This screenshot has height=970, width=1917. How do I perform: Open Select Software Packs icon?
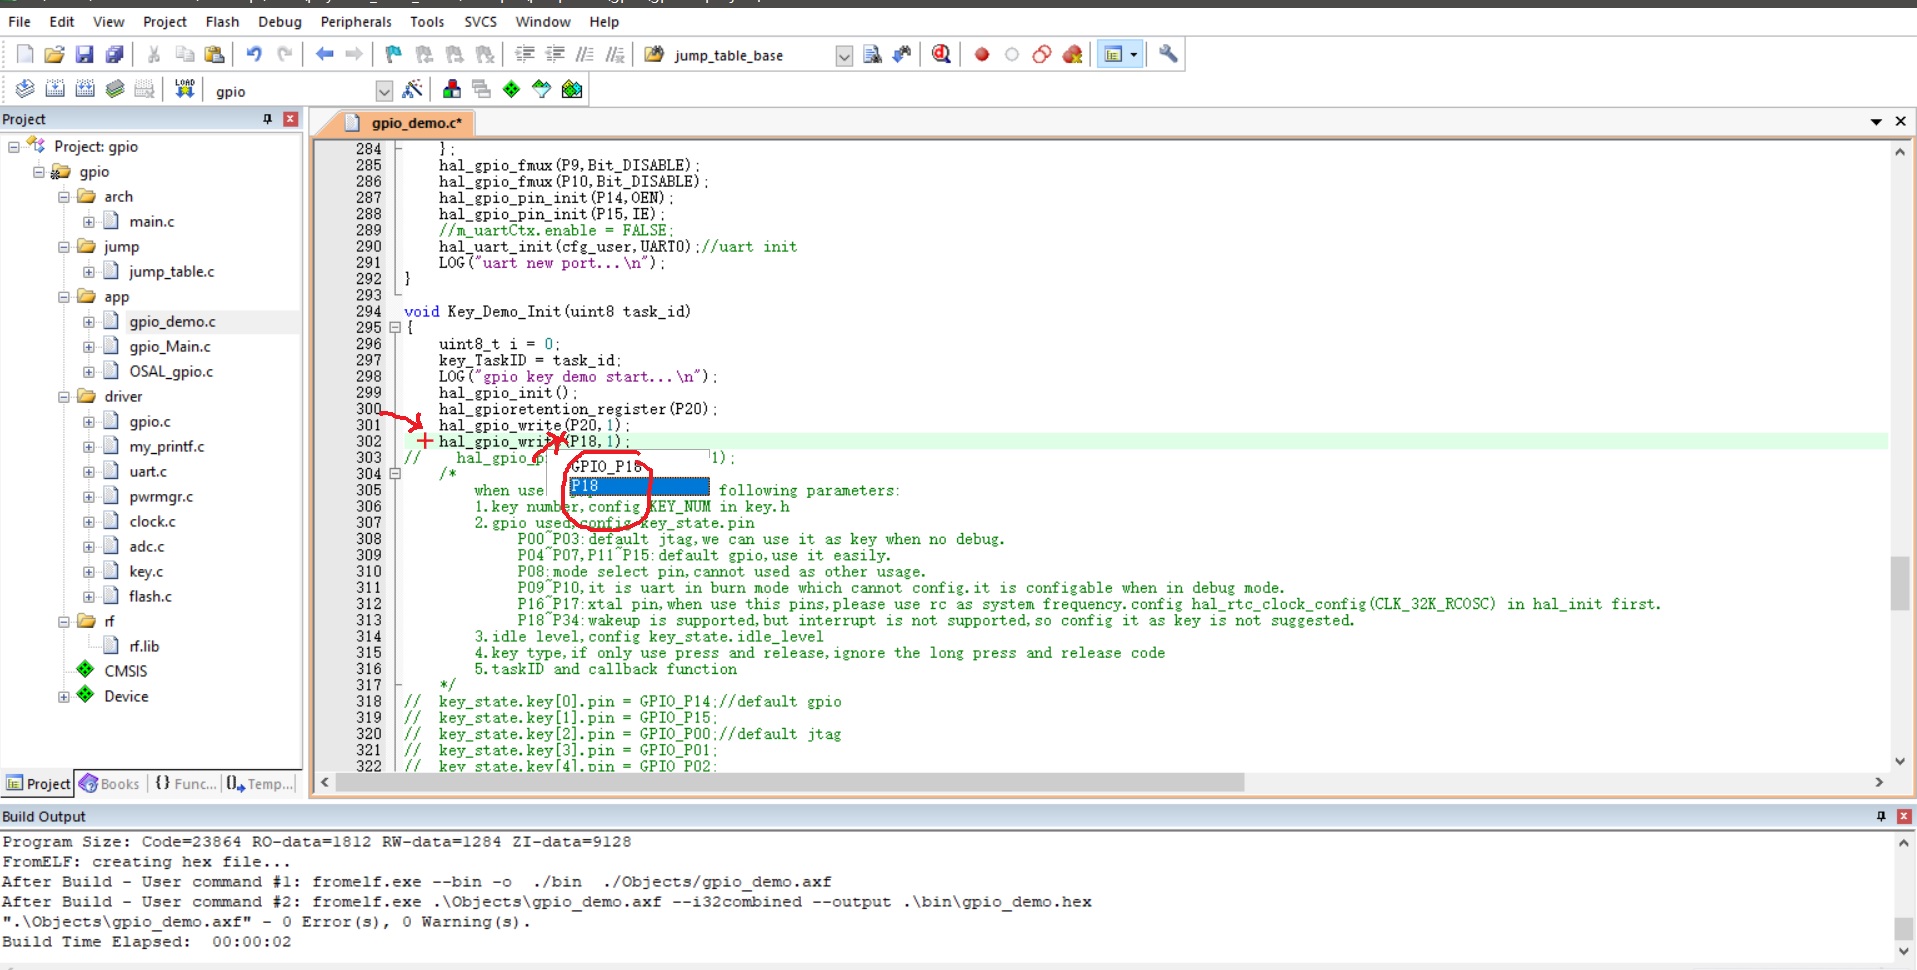[x=542, y=90]
